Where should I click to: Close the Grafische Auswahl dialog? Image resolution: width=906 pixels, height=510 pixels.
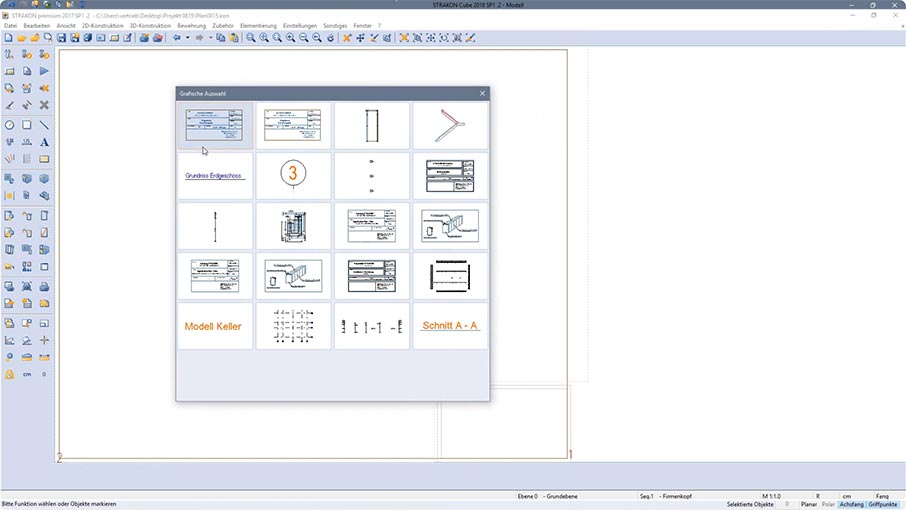click(482, 93)
